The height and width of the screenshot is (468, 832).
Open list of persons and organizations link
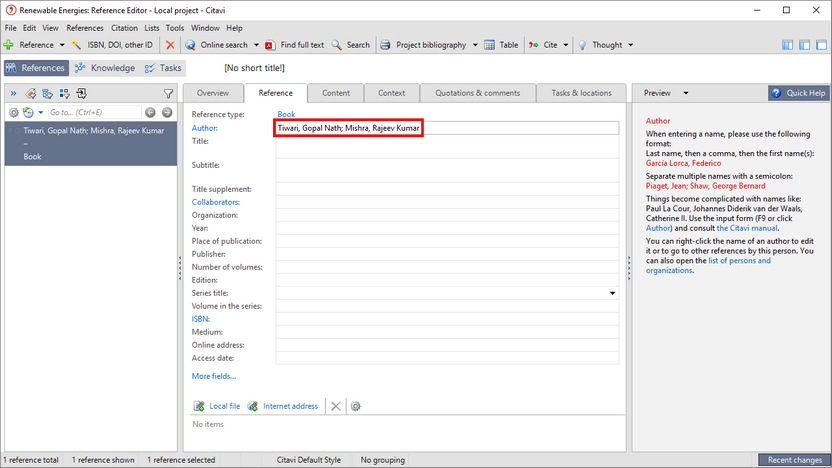[x=708, y=265]
